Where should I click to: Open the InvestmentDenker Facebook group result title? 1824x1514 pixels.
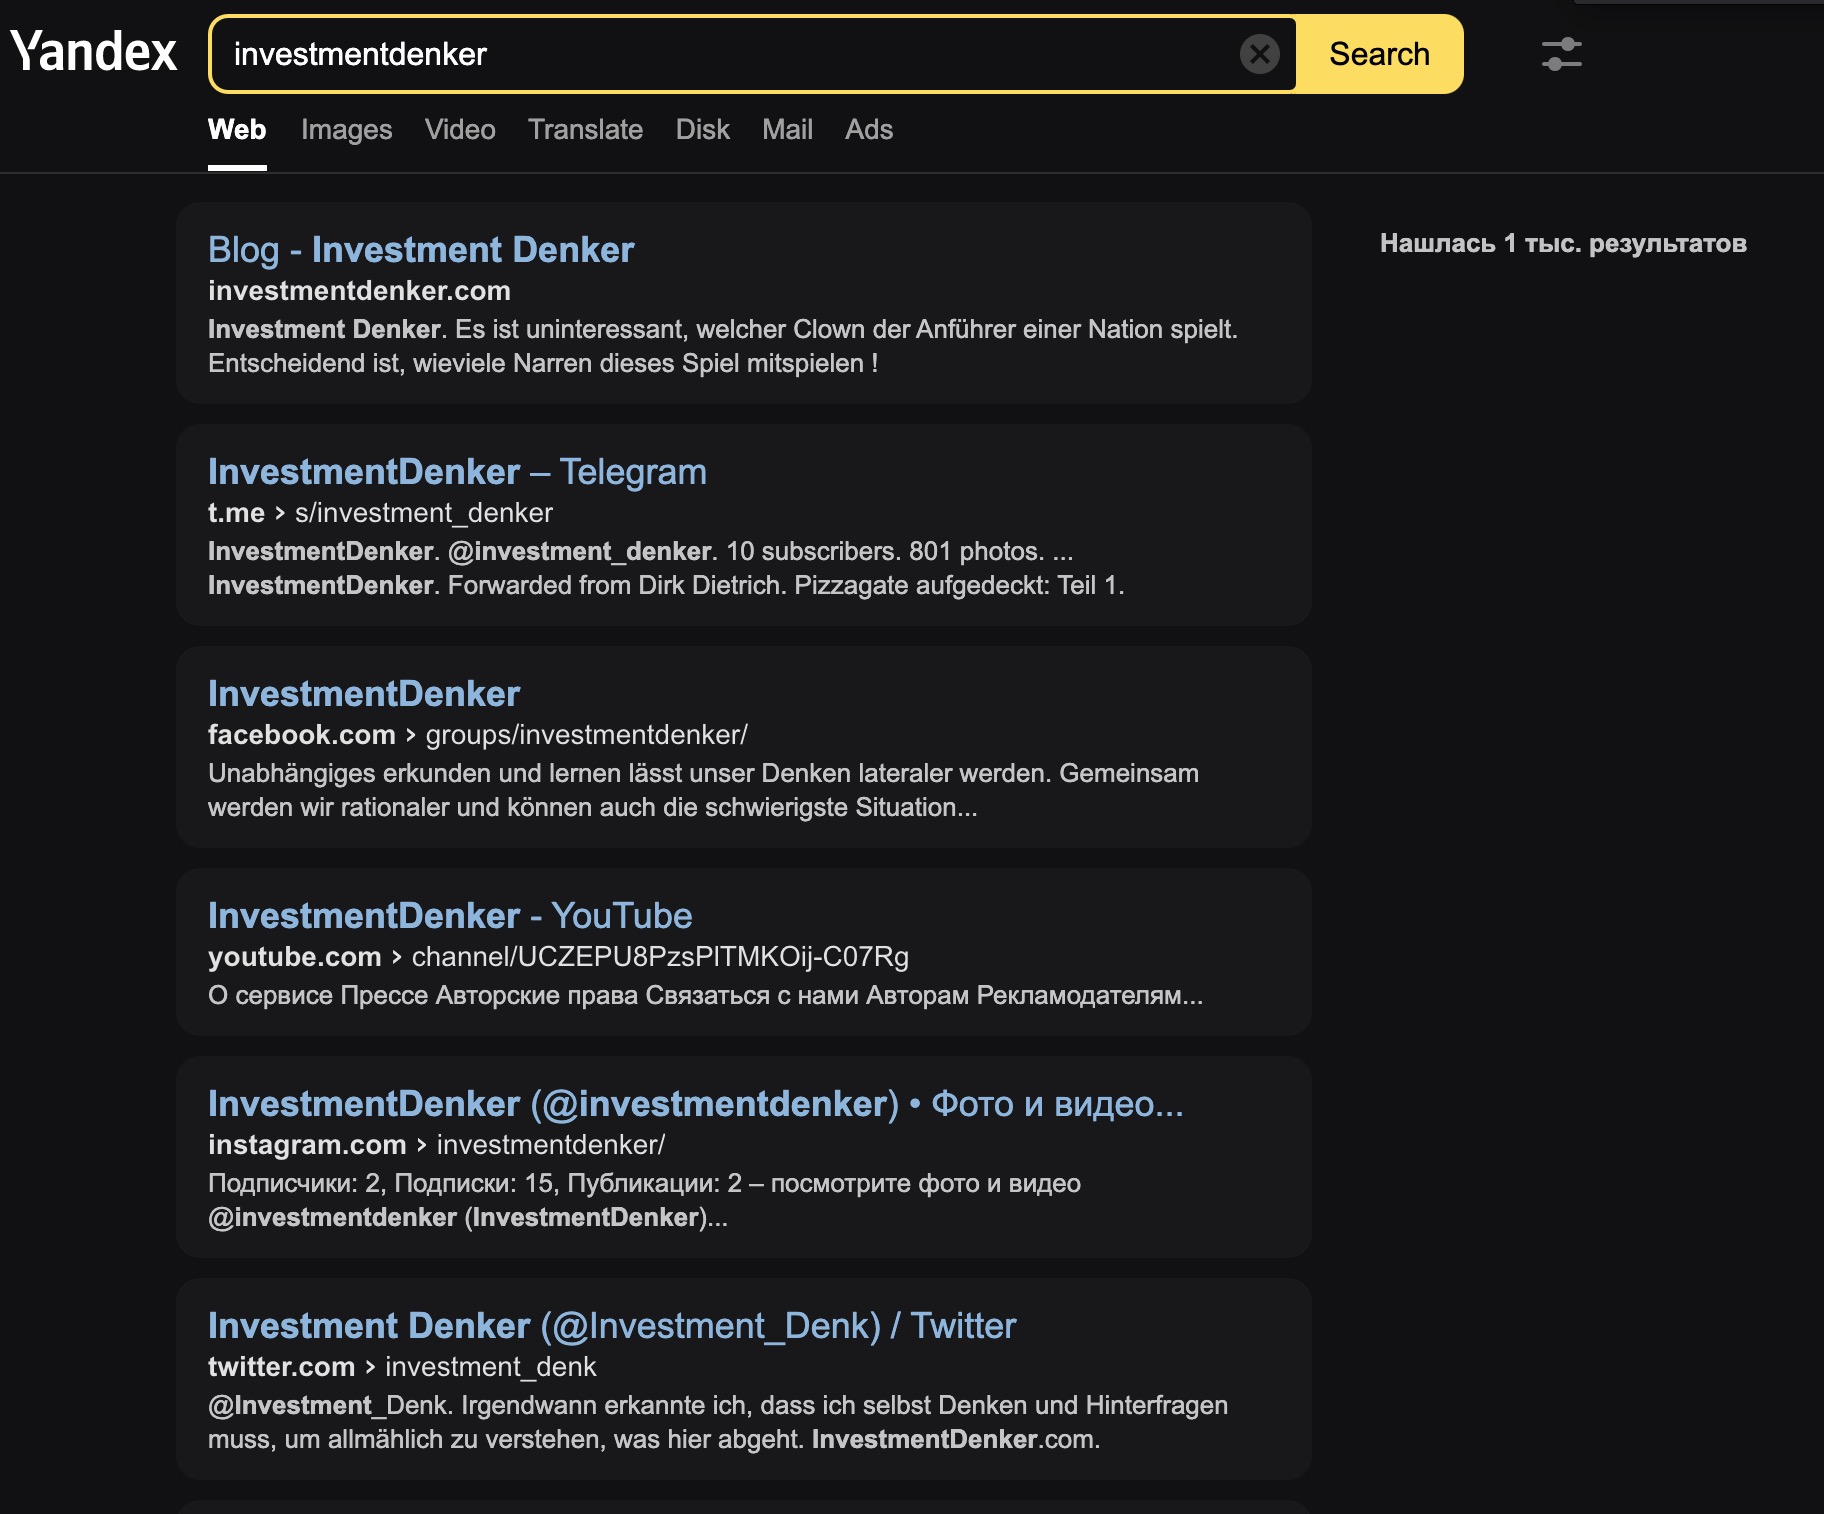tap(364, 694)
